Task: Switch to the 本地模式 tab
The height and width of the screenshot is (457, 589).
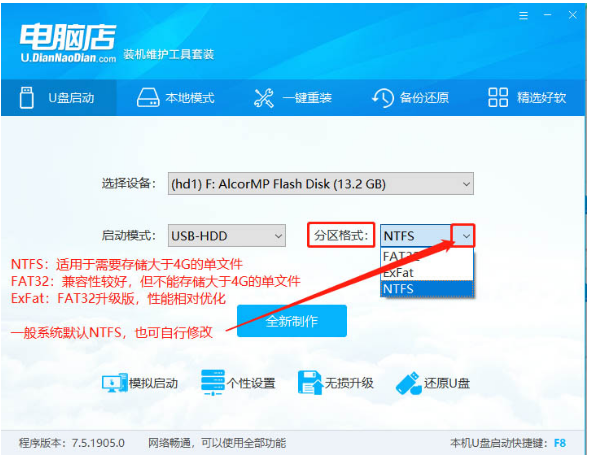Action: click(x=175, y=98)
